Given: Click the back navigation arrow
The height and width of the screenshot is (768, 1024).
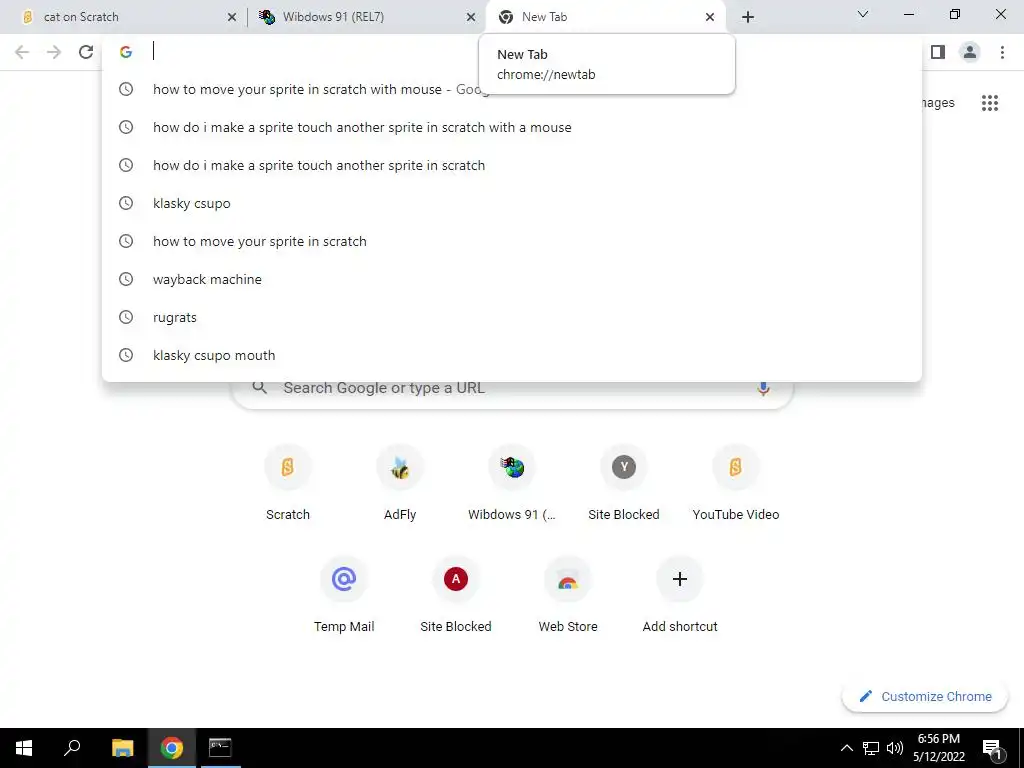Looking at the screenshot, I should [x=22, y=52].
